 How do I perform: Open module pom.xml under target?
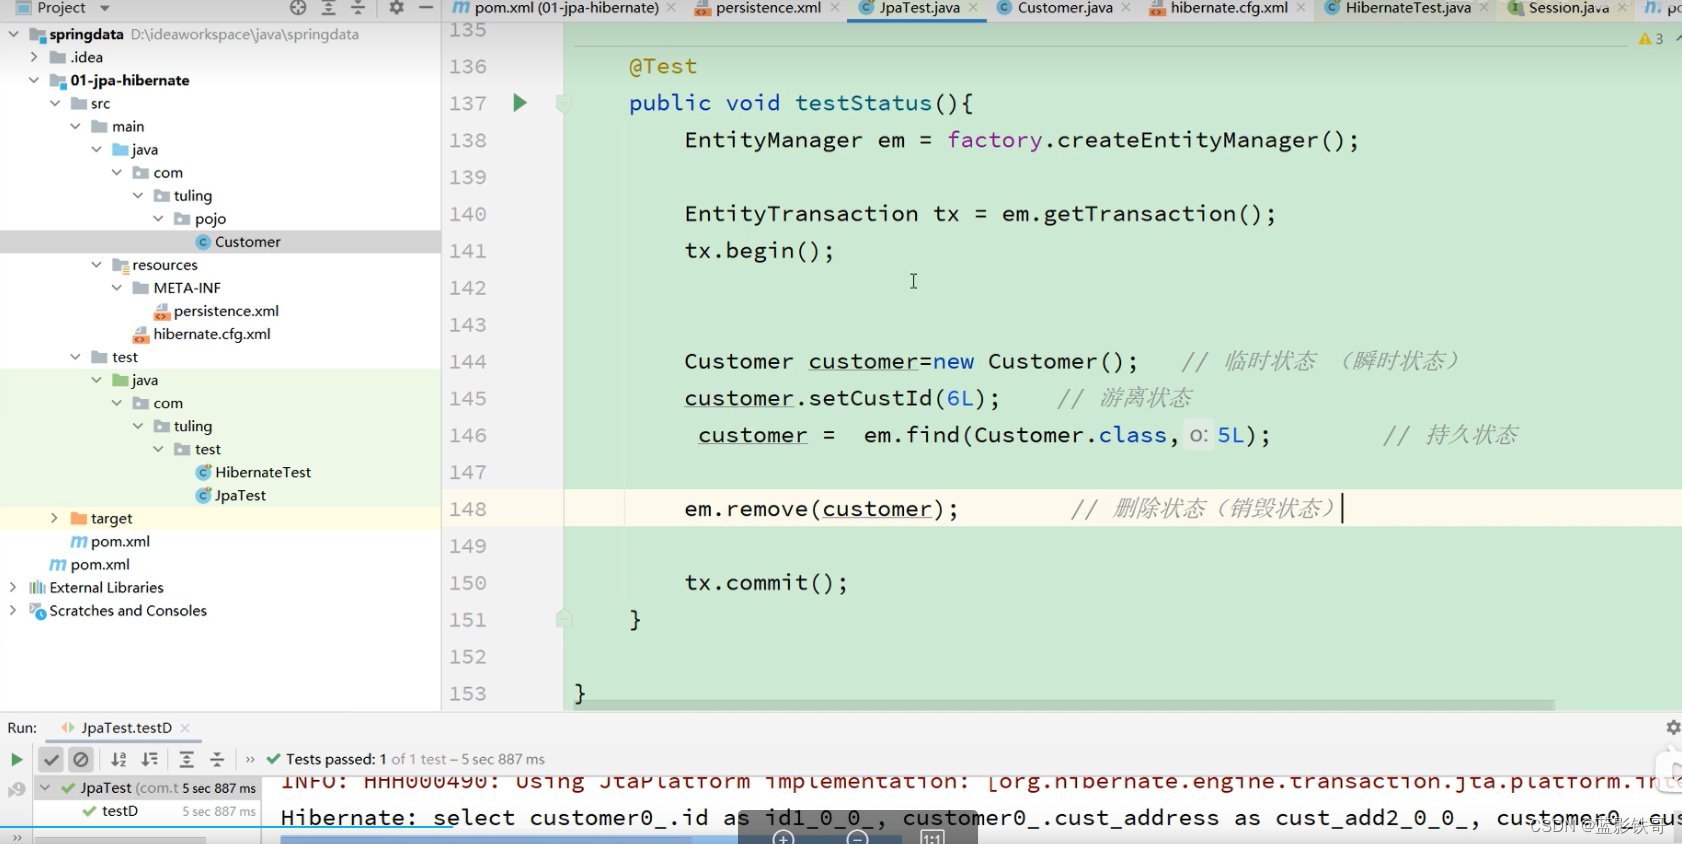[x=120, y=541]
